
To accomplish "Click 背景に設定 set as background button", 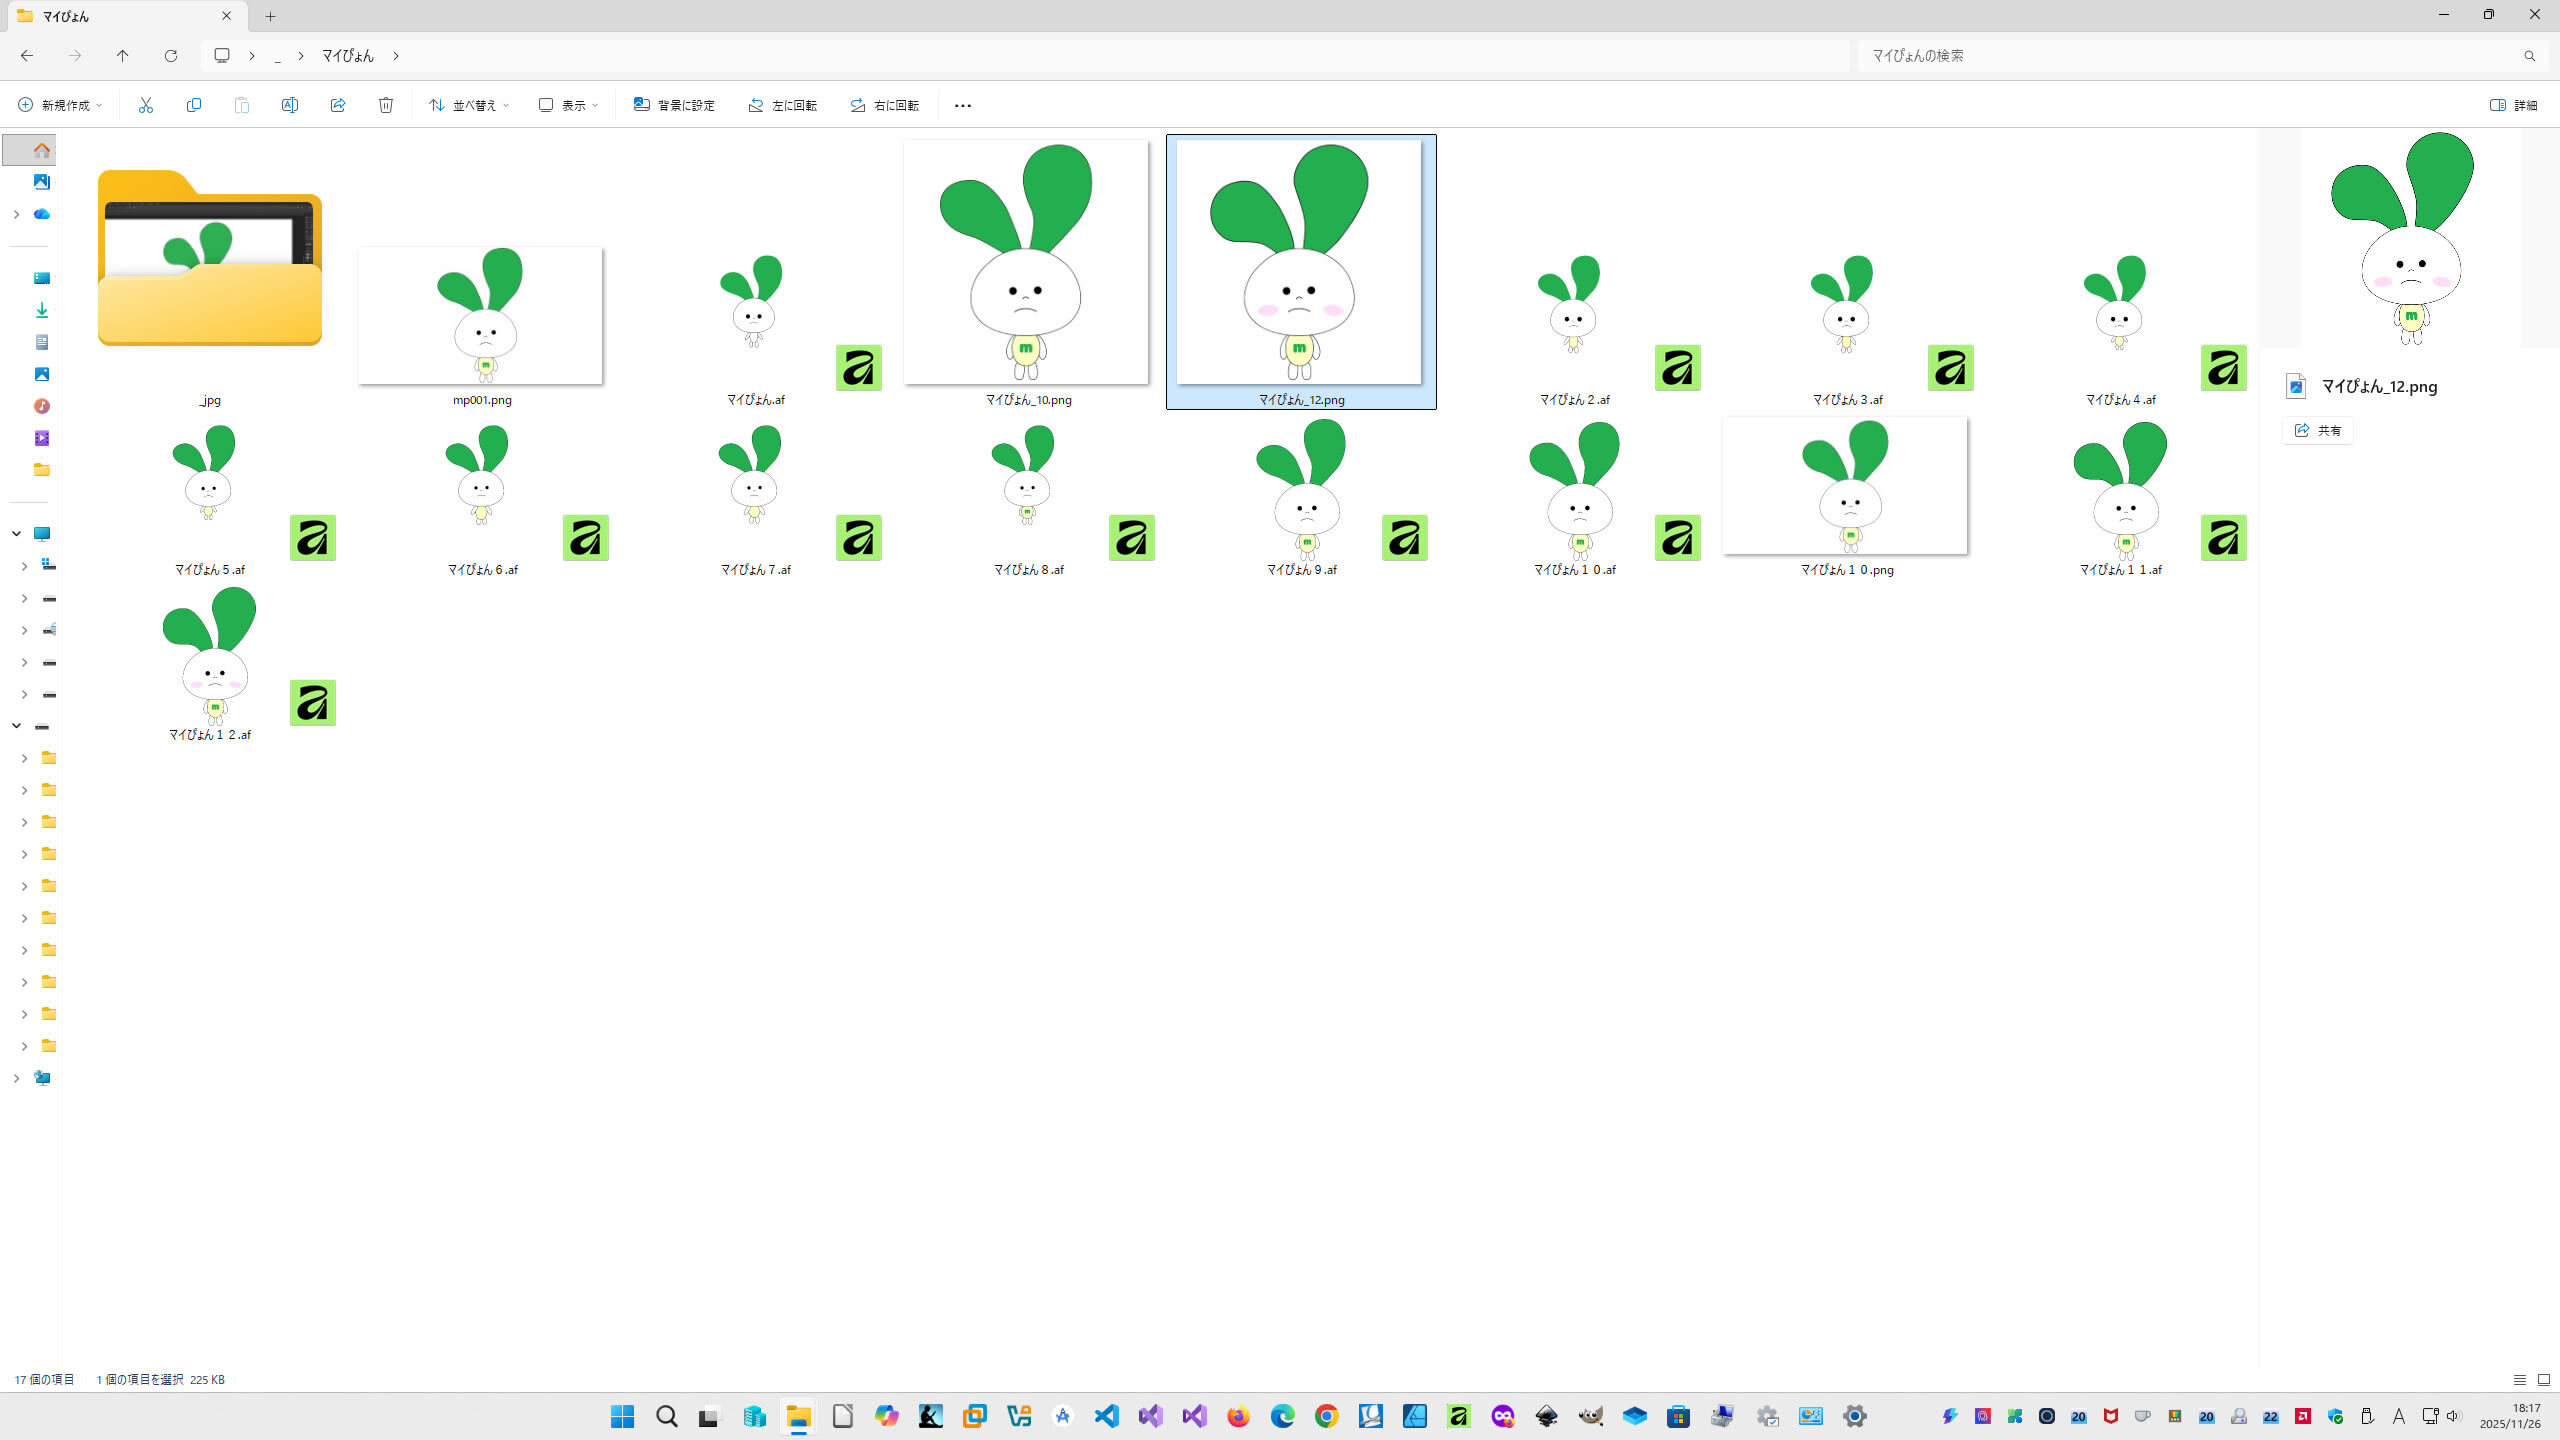I will coord(674,105).
